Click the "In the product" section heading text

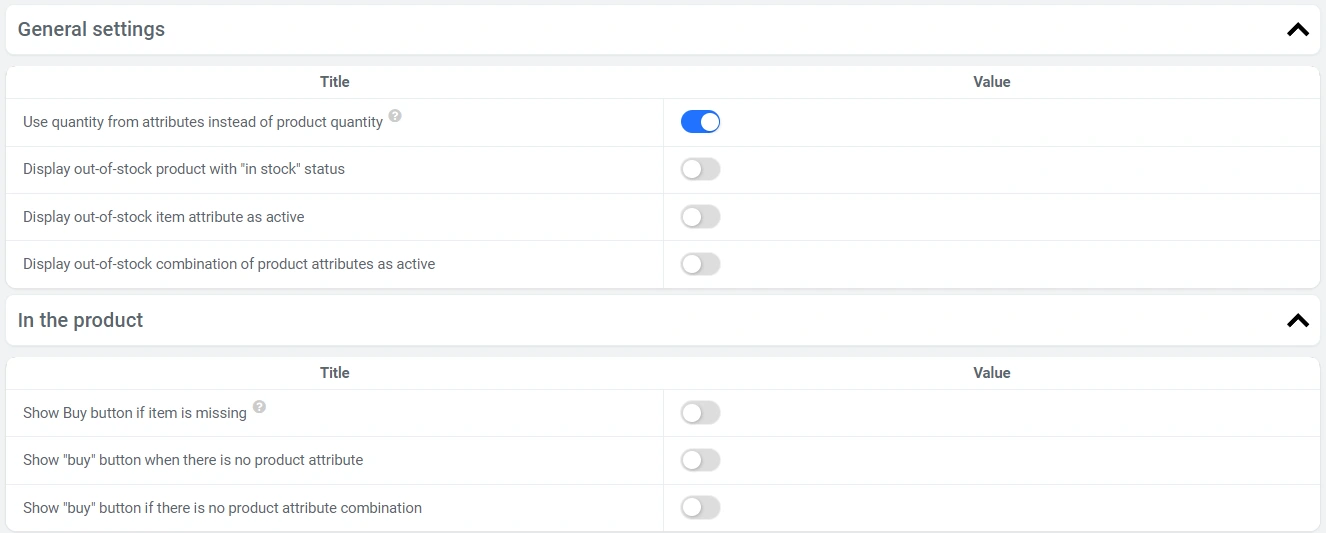tap(80, 321)
